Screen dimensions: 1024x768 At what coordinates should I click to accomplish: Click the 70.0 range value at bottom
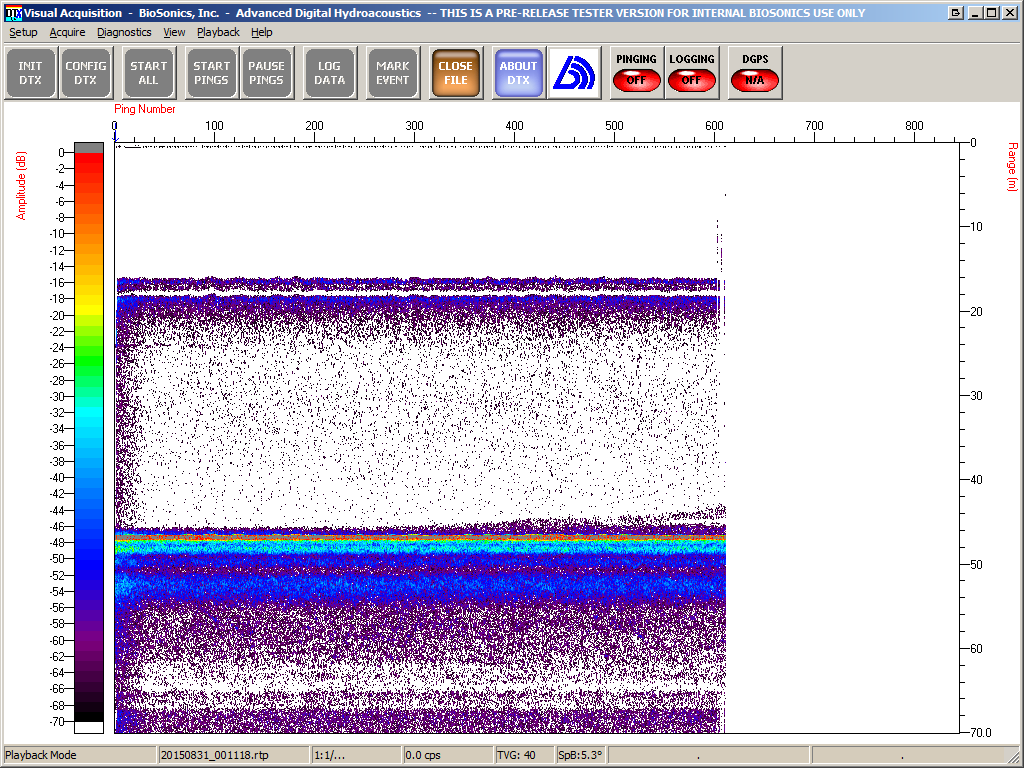pyautogui.click(x=980, y=733)
